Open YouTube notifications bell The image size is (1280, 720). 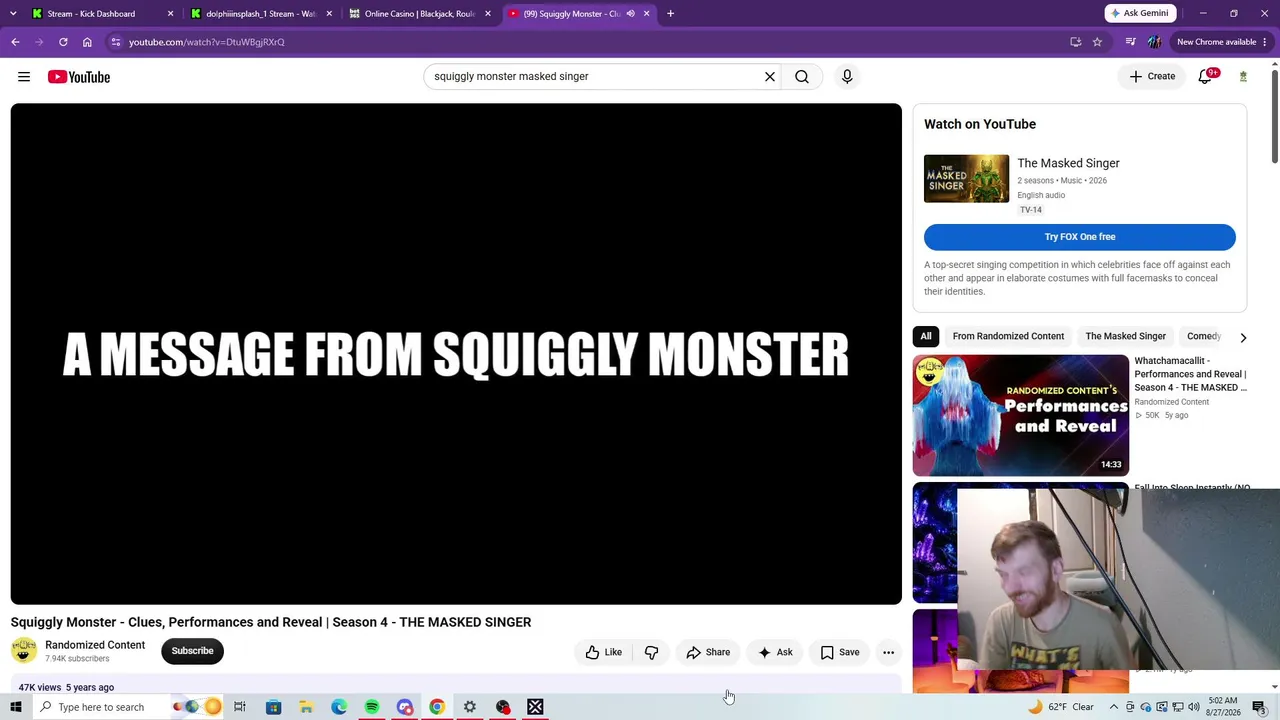click(1206, 76)
